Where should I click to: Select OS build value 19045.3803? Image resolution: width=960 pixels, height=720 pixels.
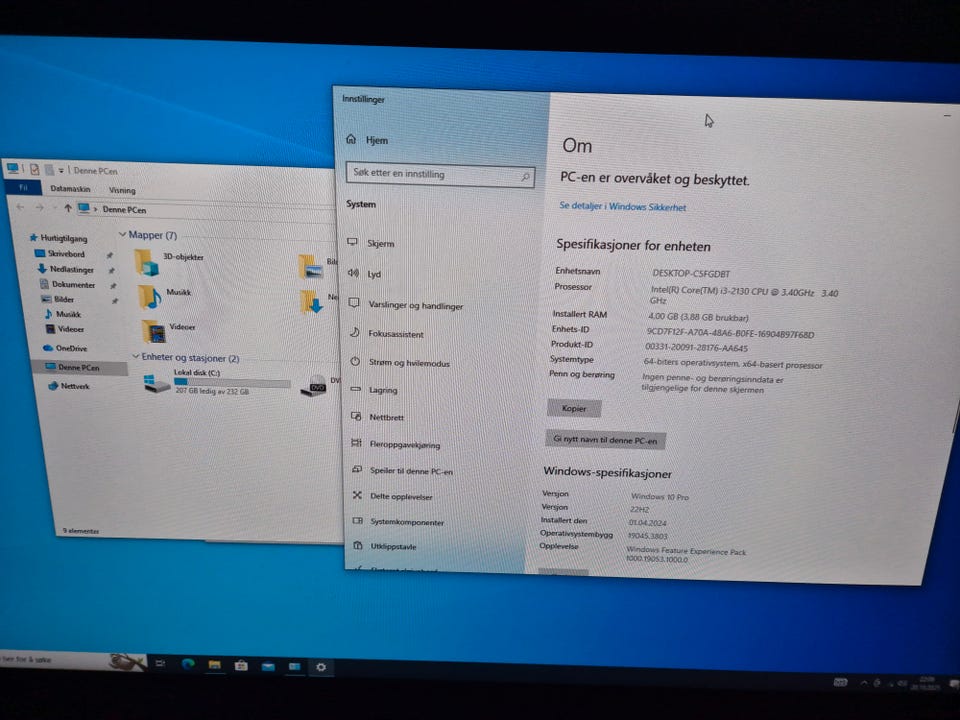point(647,536)
